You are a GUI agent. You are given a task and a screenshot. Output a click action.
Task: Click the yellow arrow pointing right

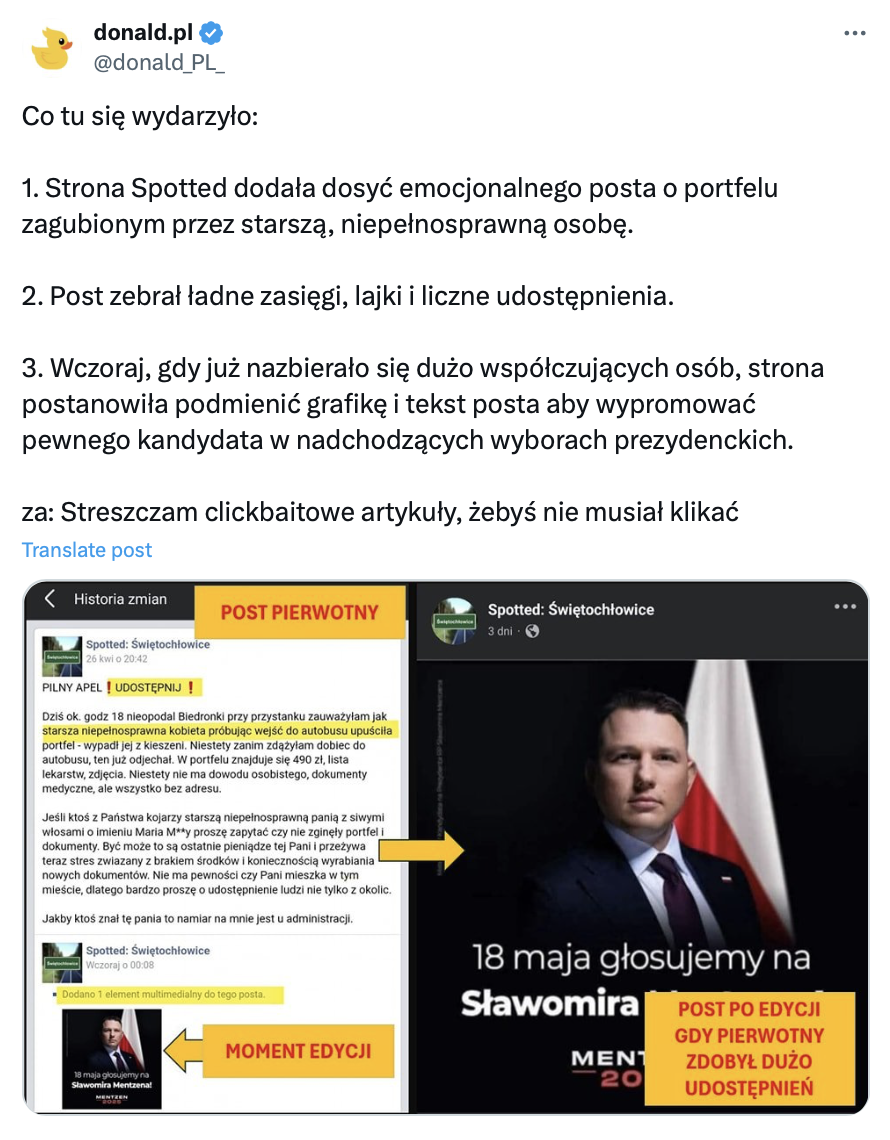(x=422, y=850)
